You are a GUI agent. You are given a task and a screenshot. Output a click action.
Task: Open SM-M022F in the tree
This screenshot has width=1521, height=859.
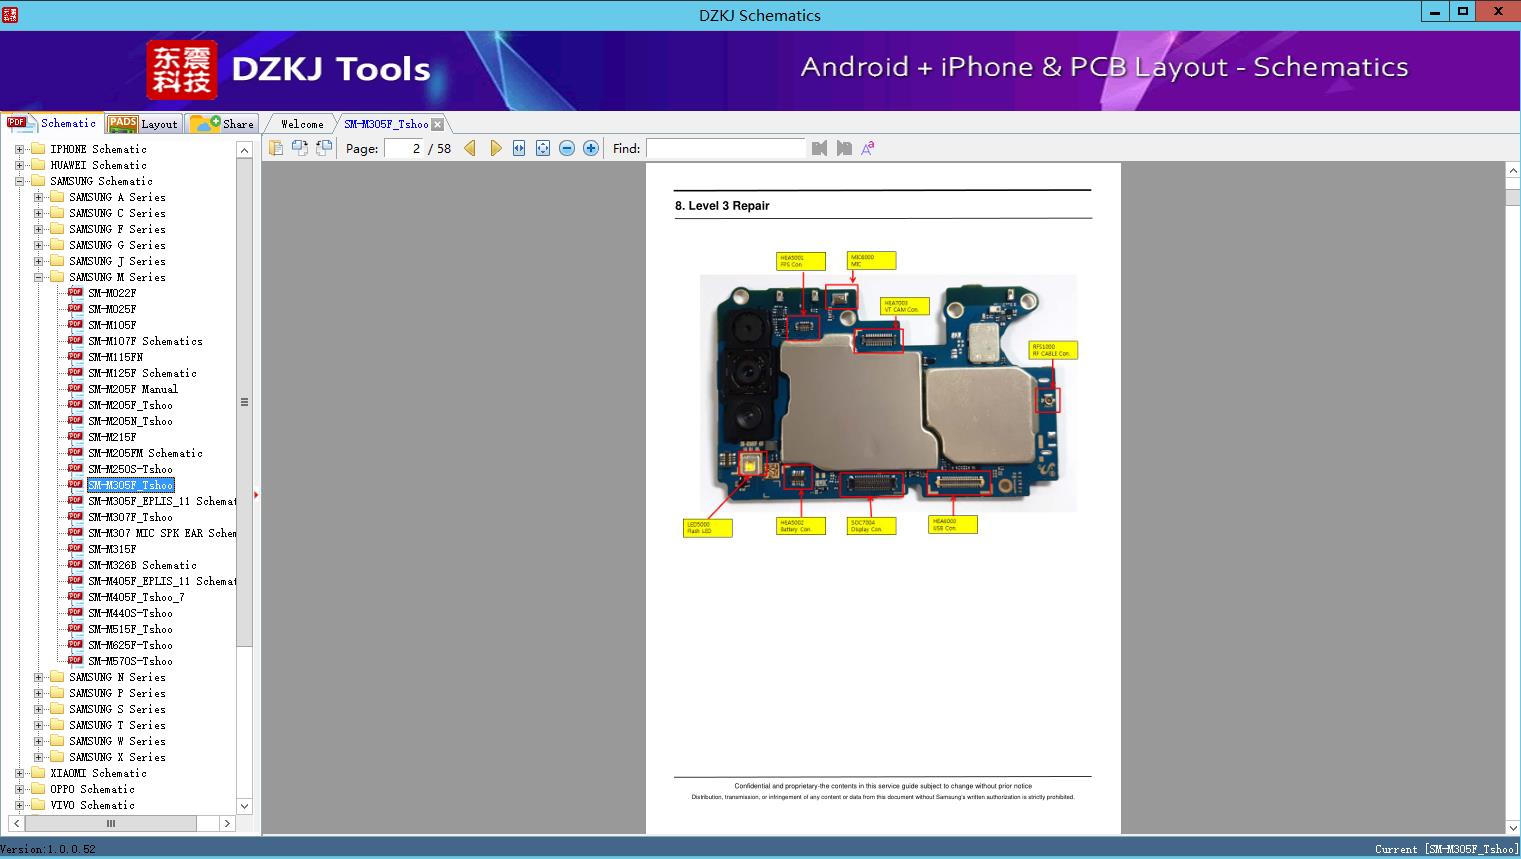(x=112, y=293)
